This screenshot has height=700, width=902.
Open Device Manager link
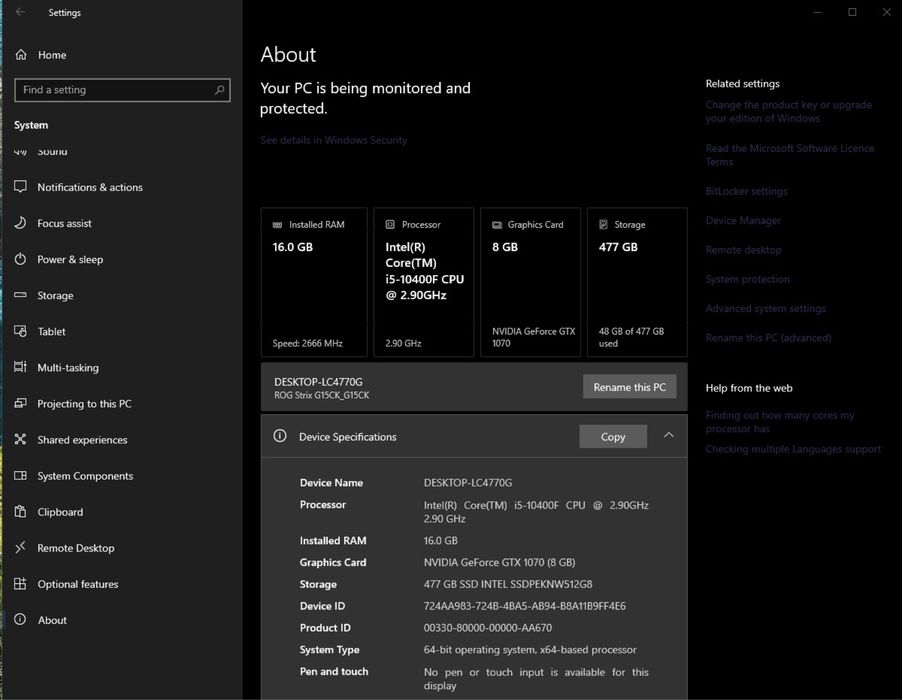coord(743,221)
